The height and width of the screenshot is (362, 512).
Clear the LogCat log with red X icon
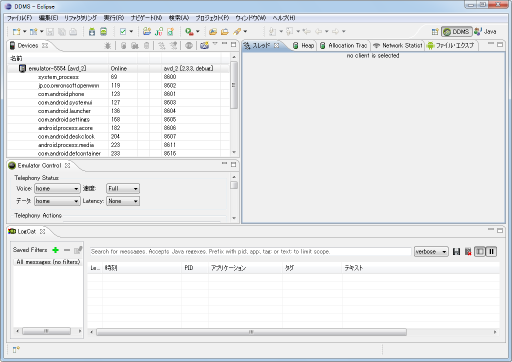(468, 252)
